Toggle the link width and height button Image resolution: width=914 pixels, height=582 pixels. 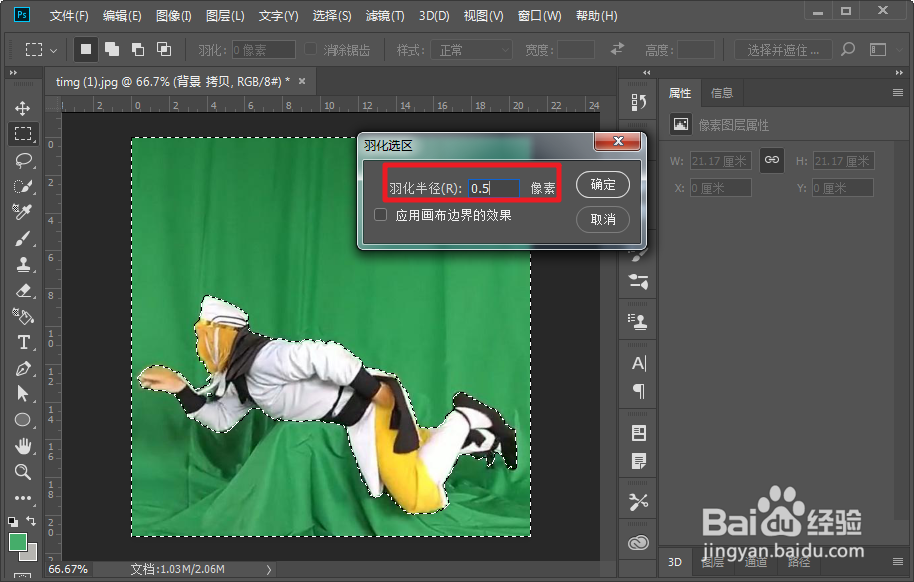(x=772, y=160)
